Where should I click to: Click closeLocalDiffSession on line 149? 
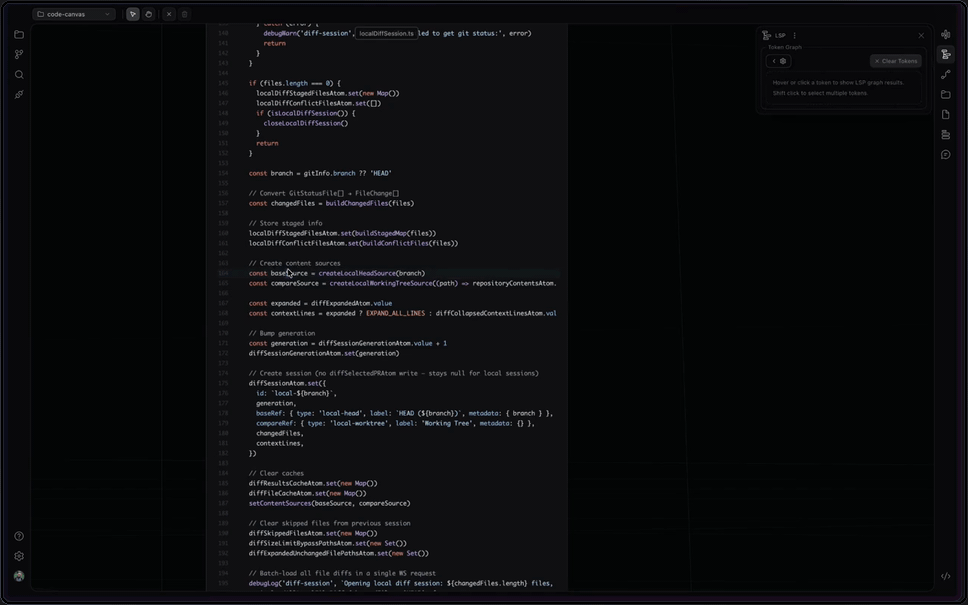(302, 123)
